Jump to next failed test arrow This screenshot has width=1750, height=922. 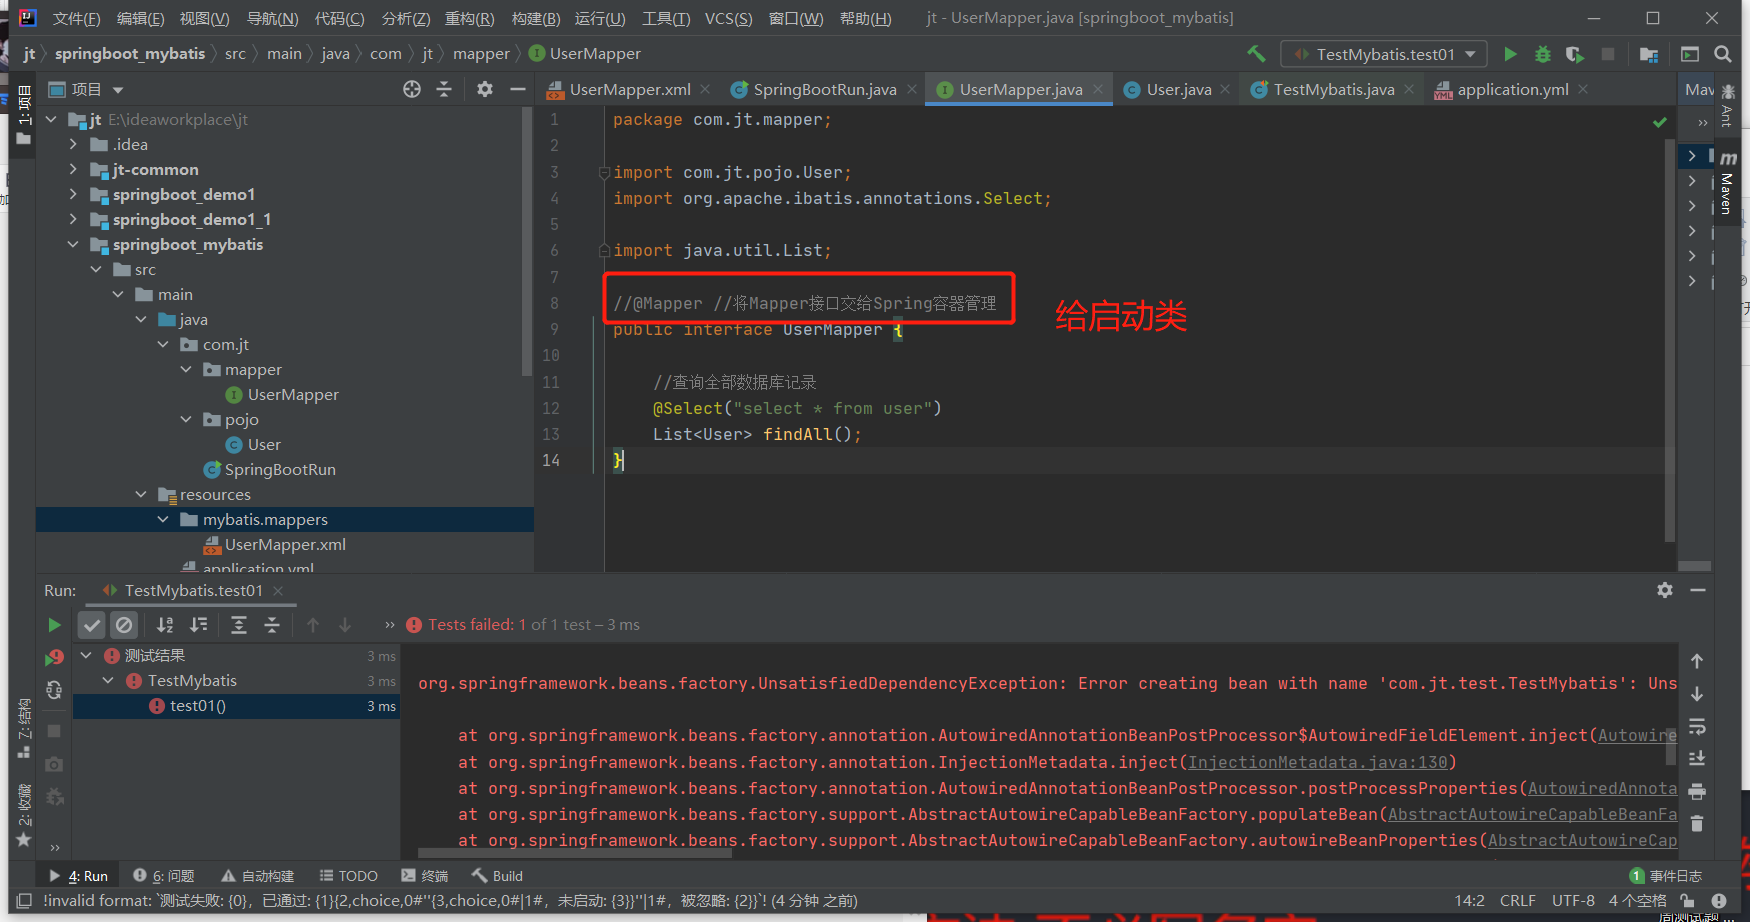[x=345, y=625]
